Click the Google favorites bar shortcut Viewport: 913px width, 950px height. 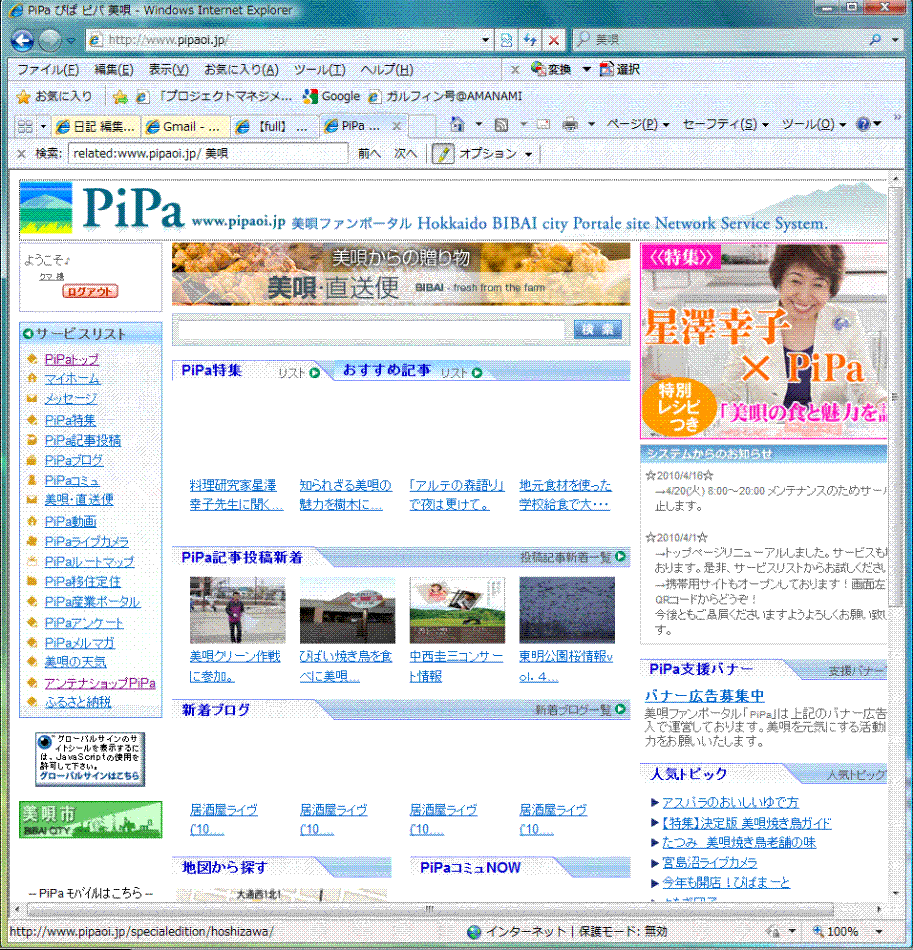(332, 96)
